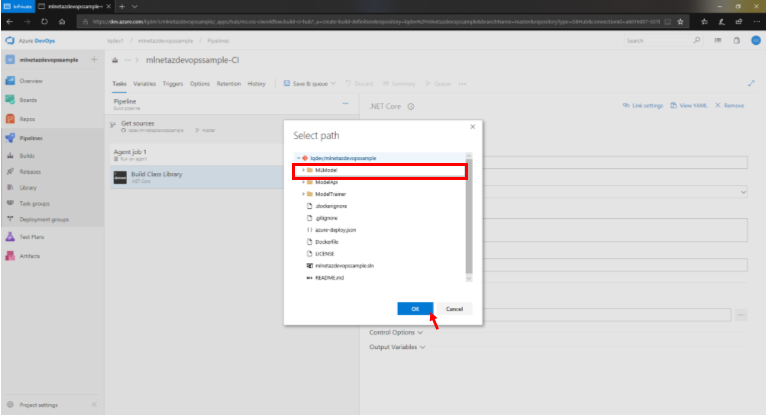766x415 pixels.
Task: Open Test Plans in the sidebar
Action: 32,237
